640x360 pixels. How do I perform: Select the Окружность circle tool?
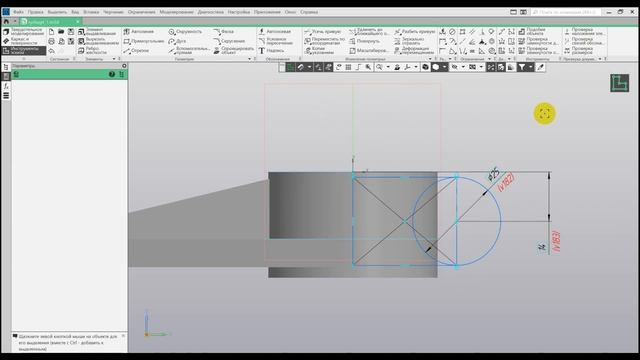[x=185, y=31]
